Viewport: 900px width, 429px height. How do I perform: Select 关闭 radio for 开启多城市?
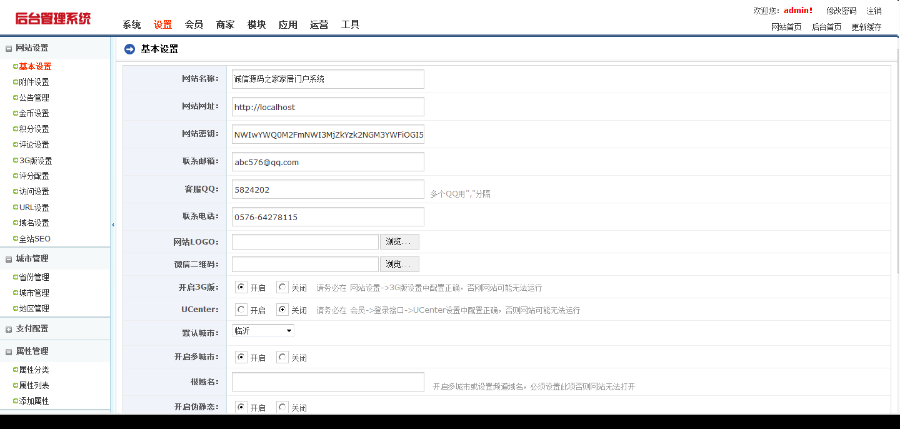pos(282,357)
